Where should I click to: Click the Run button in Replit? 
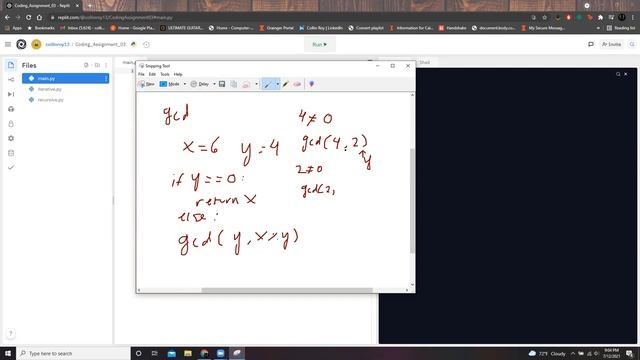[x=320, y=44]
